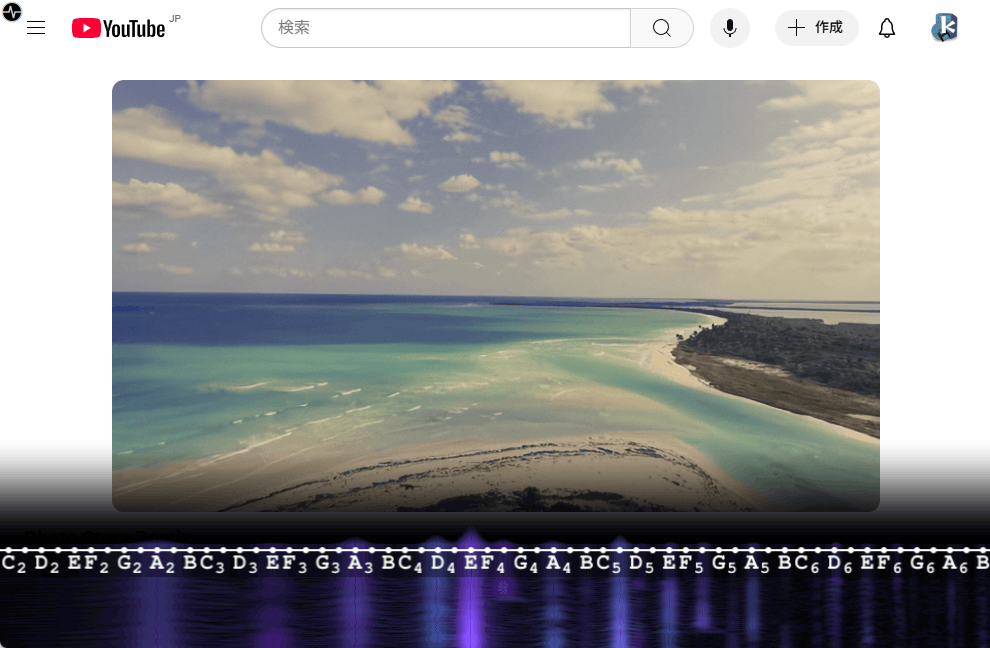The height and width of the screenshot is (648, 990).
Task: Open the 作成 create button
Action: (816, 28)
